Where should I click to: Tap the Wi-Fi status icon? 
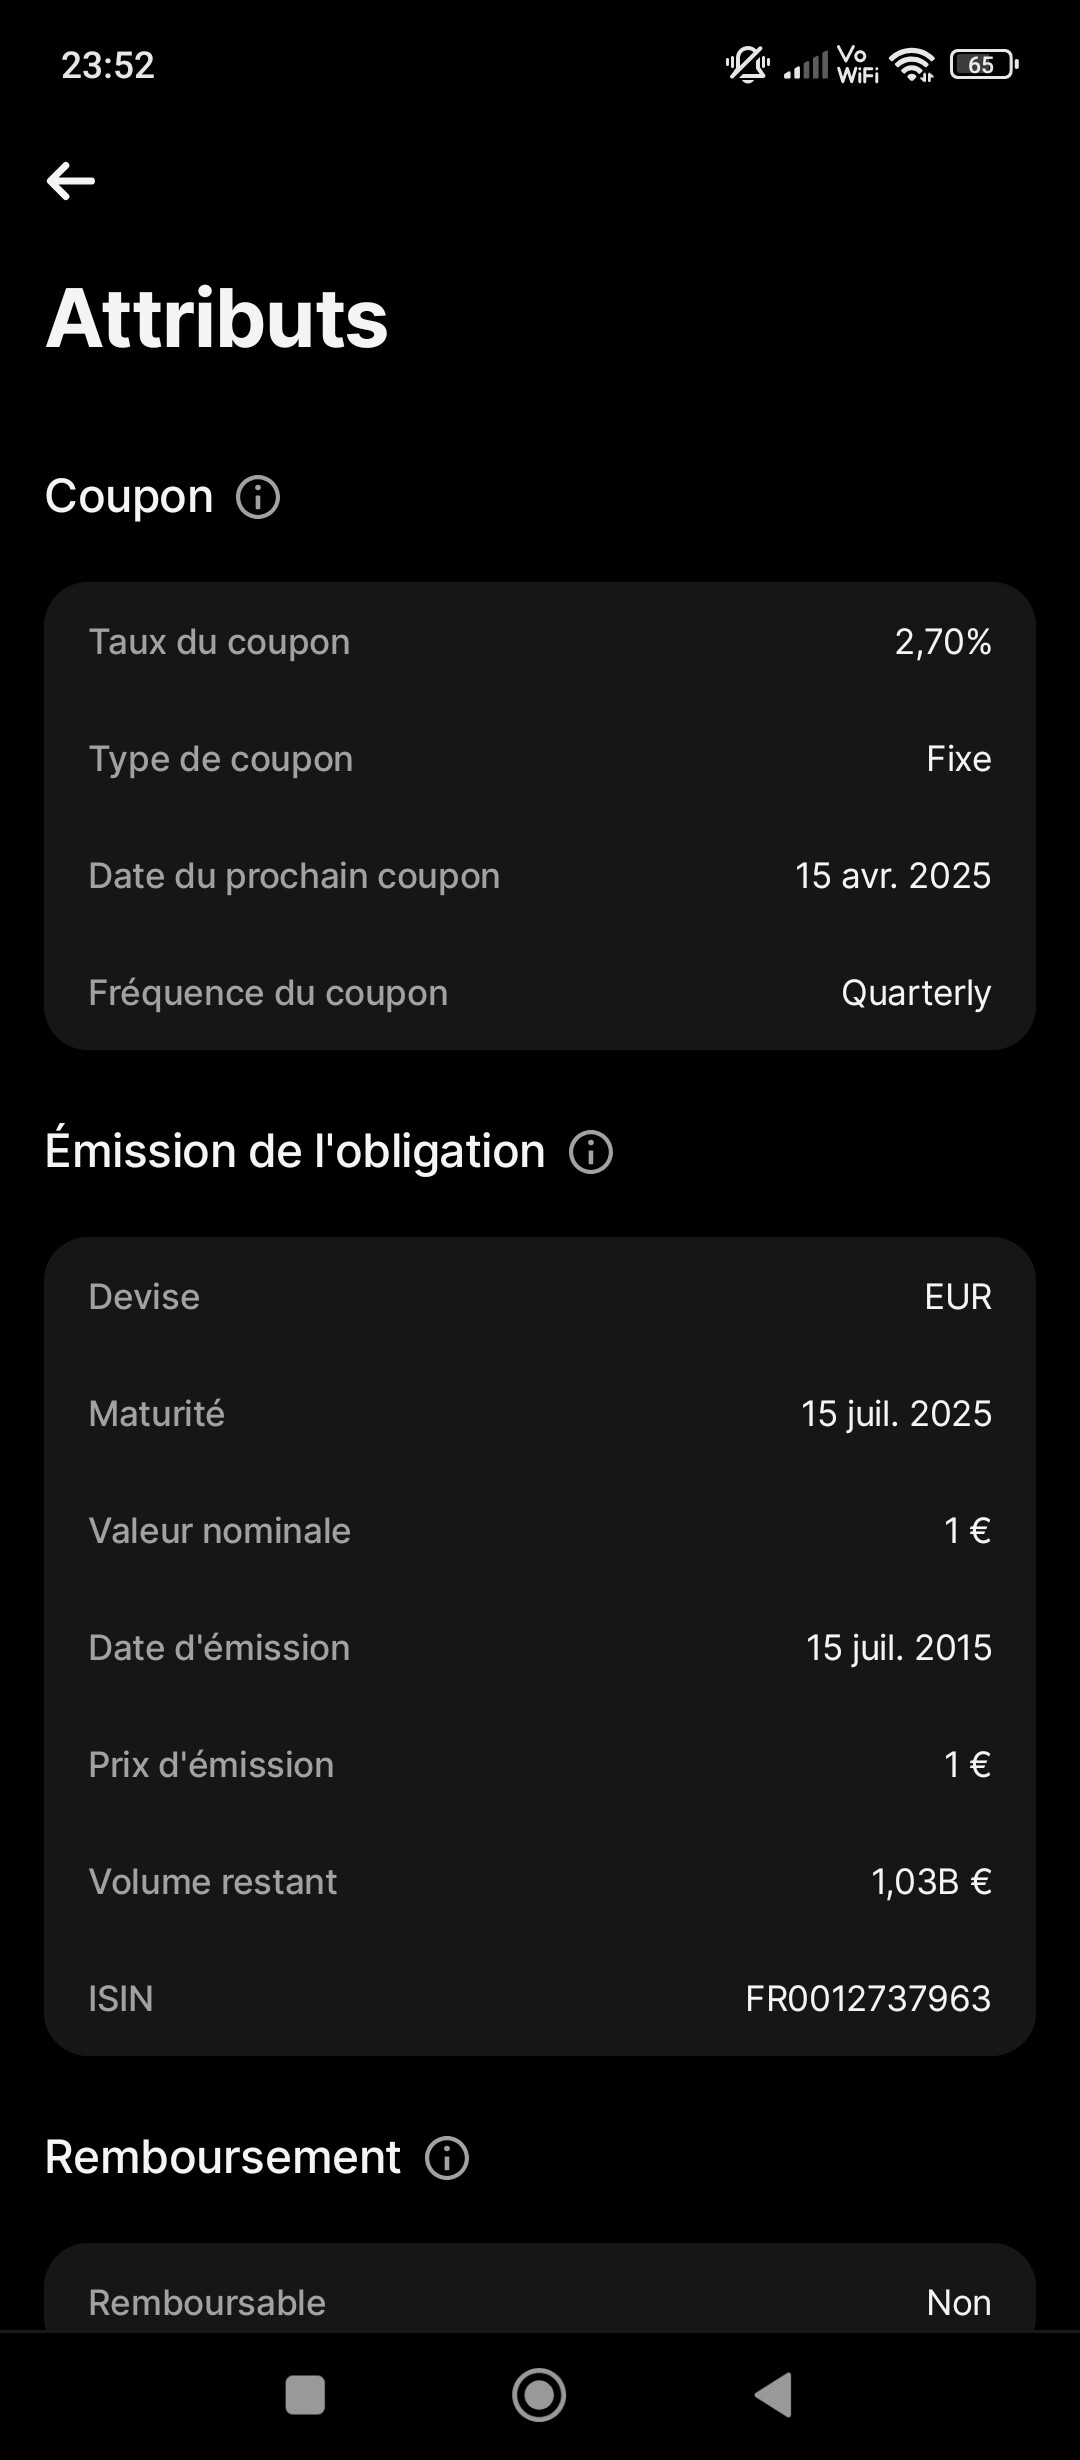click(x=912, y=65)
